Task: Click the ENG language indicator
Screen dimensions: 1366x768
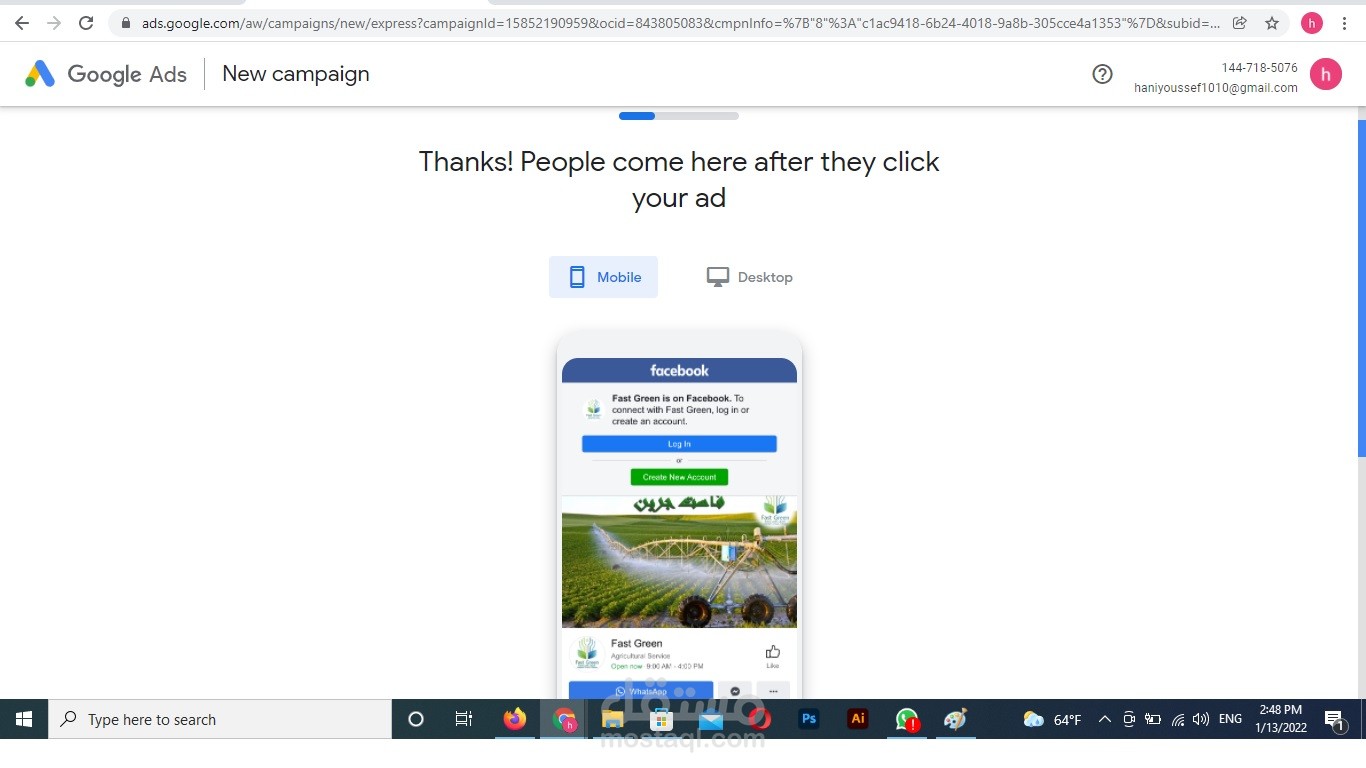Action: coord(1229,718)
